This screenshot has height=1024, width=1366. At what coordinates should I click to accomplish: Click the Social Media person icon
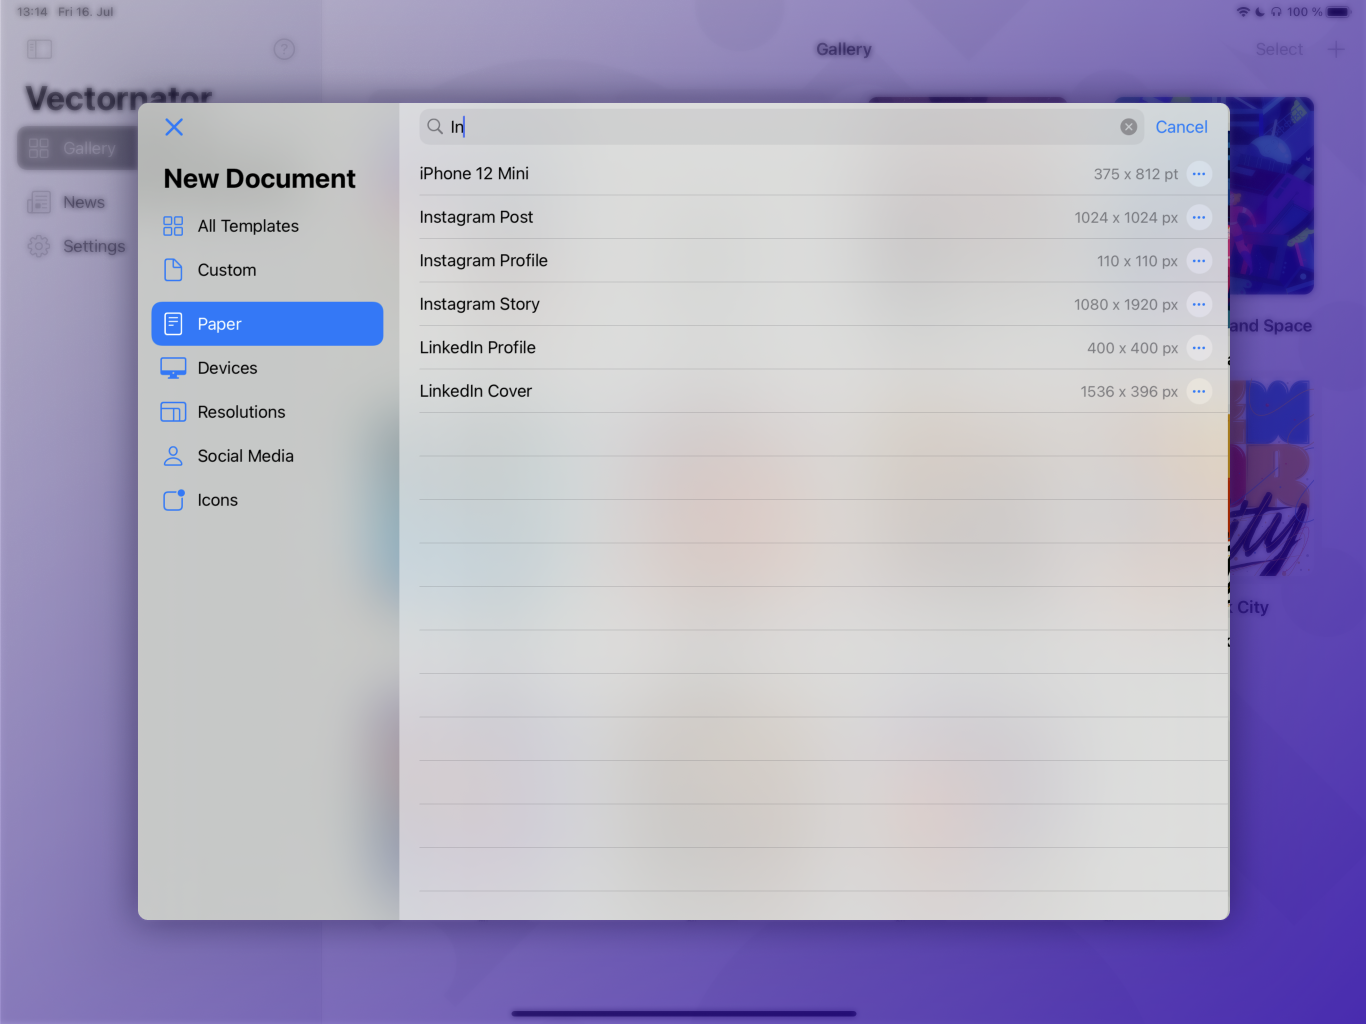click(173, 456)
